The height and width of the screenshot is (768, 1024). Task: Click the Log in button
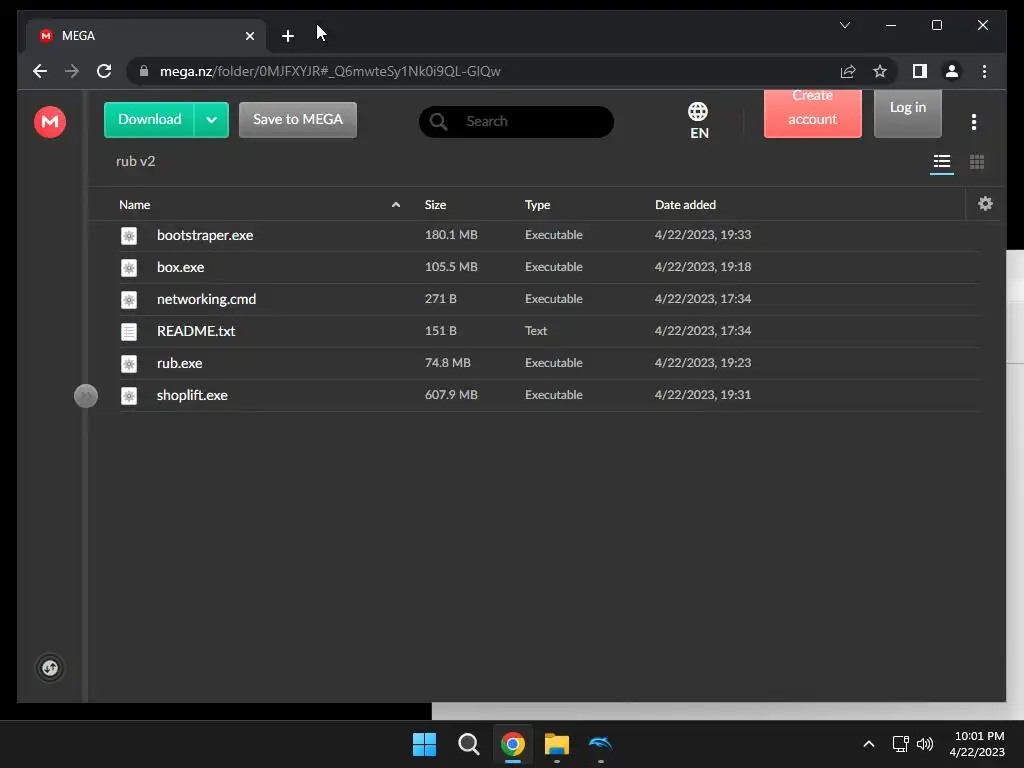coord(908,114)
